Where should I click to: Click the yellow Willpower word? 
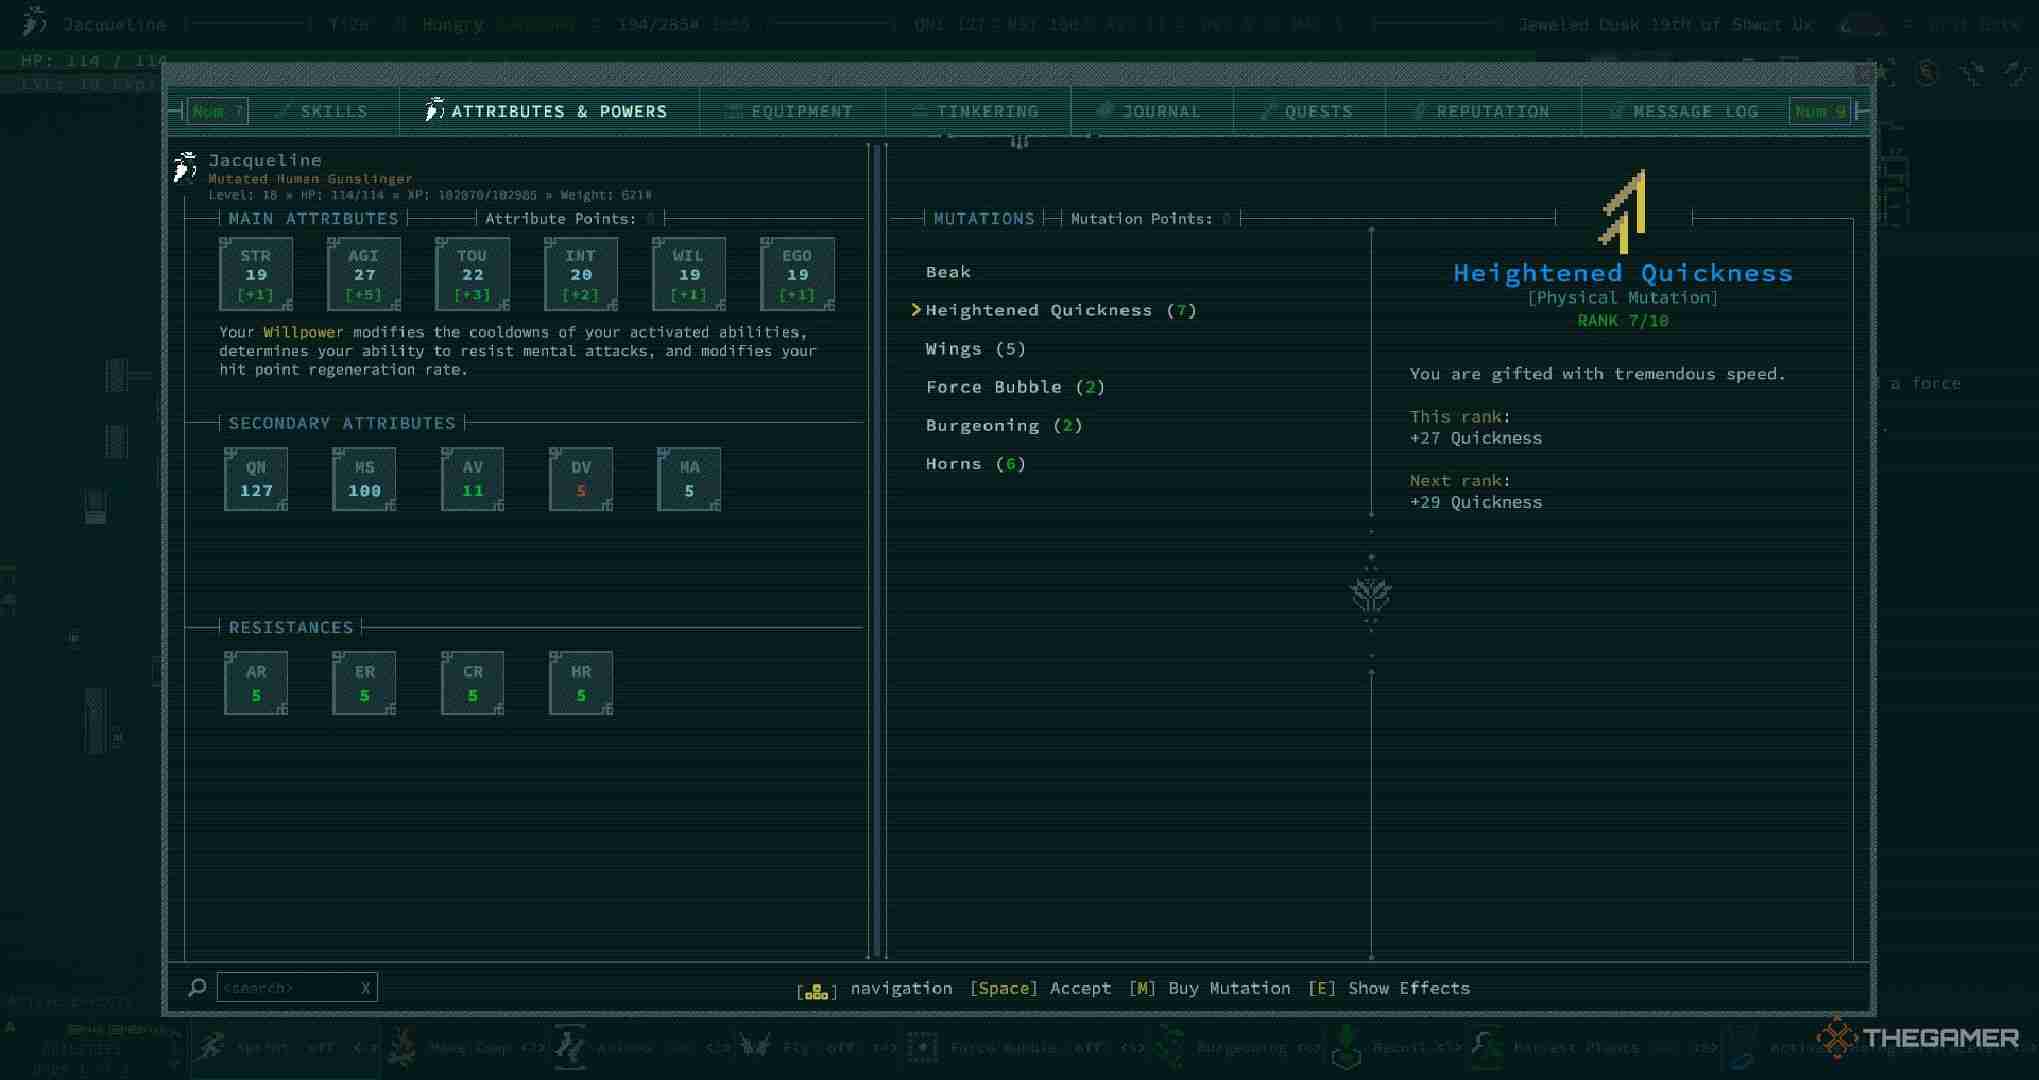click(303, 332)
